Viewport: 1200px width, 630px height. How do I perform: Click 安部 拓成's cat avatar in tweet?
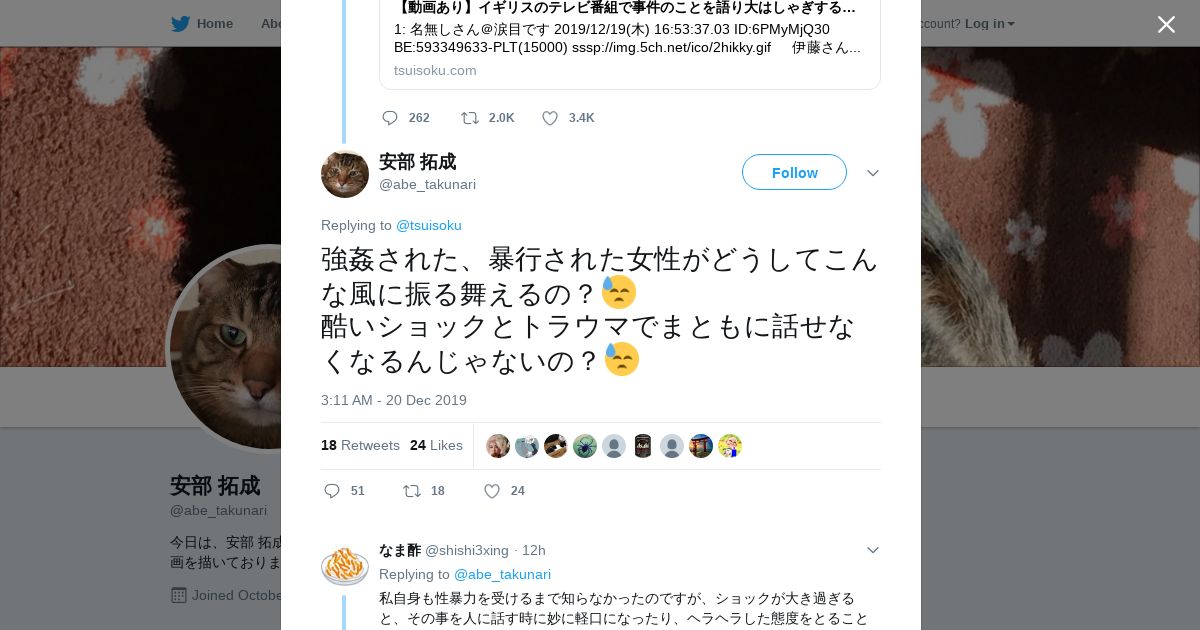[345, 174]
